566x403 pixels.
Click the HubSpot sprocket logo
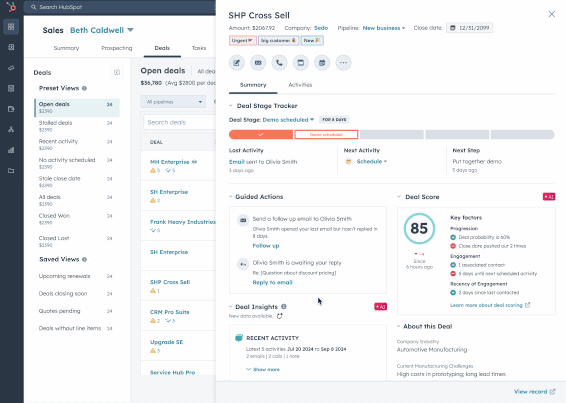[11, 7]
